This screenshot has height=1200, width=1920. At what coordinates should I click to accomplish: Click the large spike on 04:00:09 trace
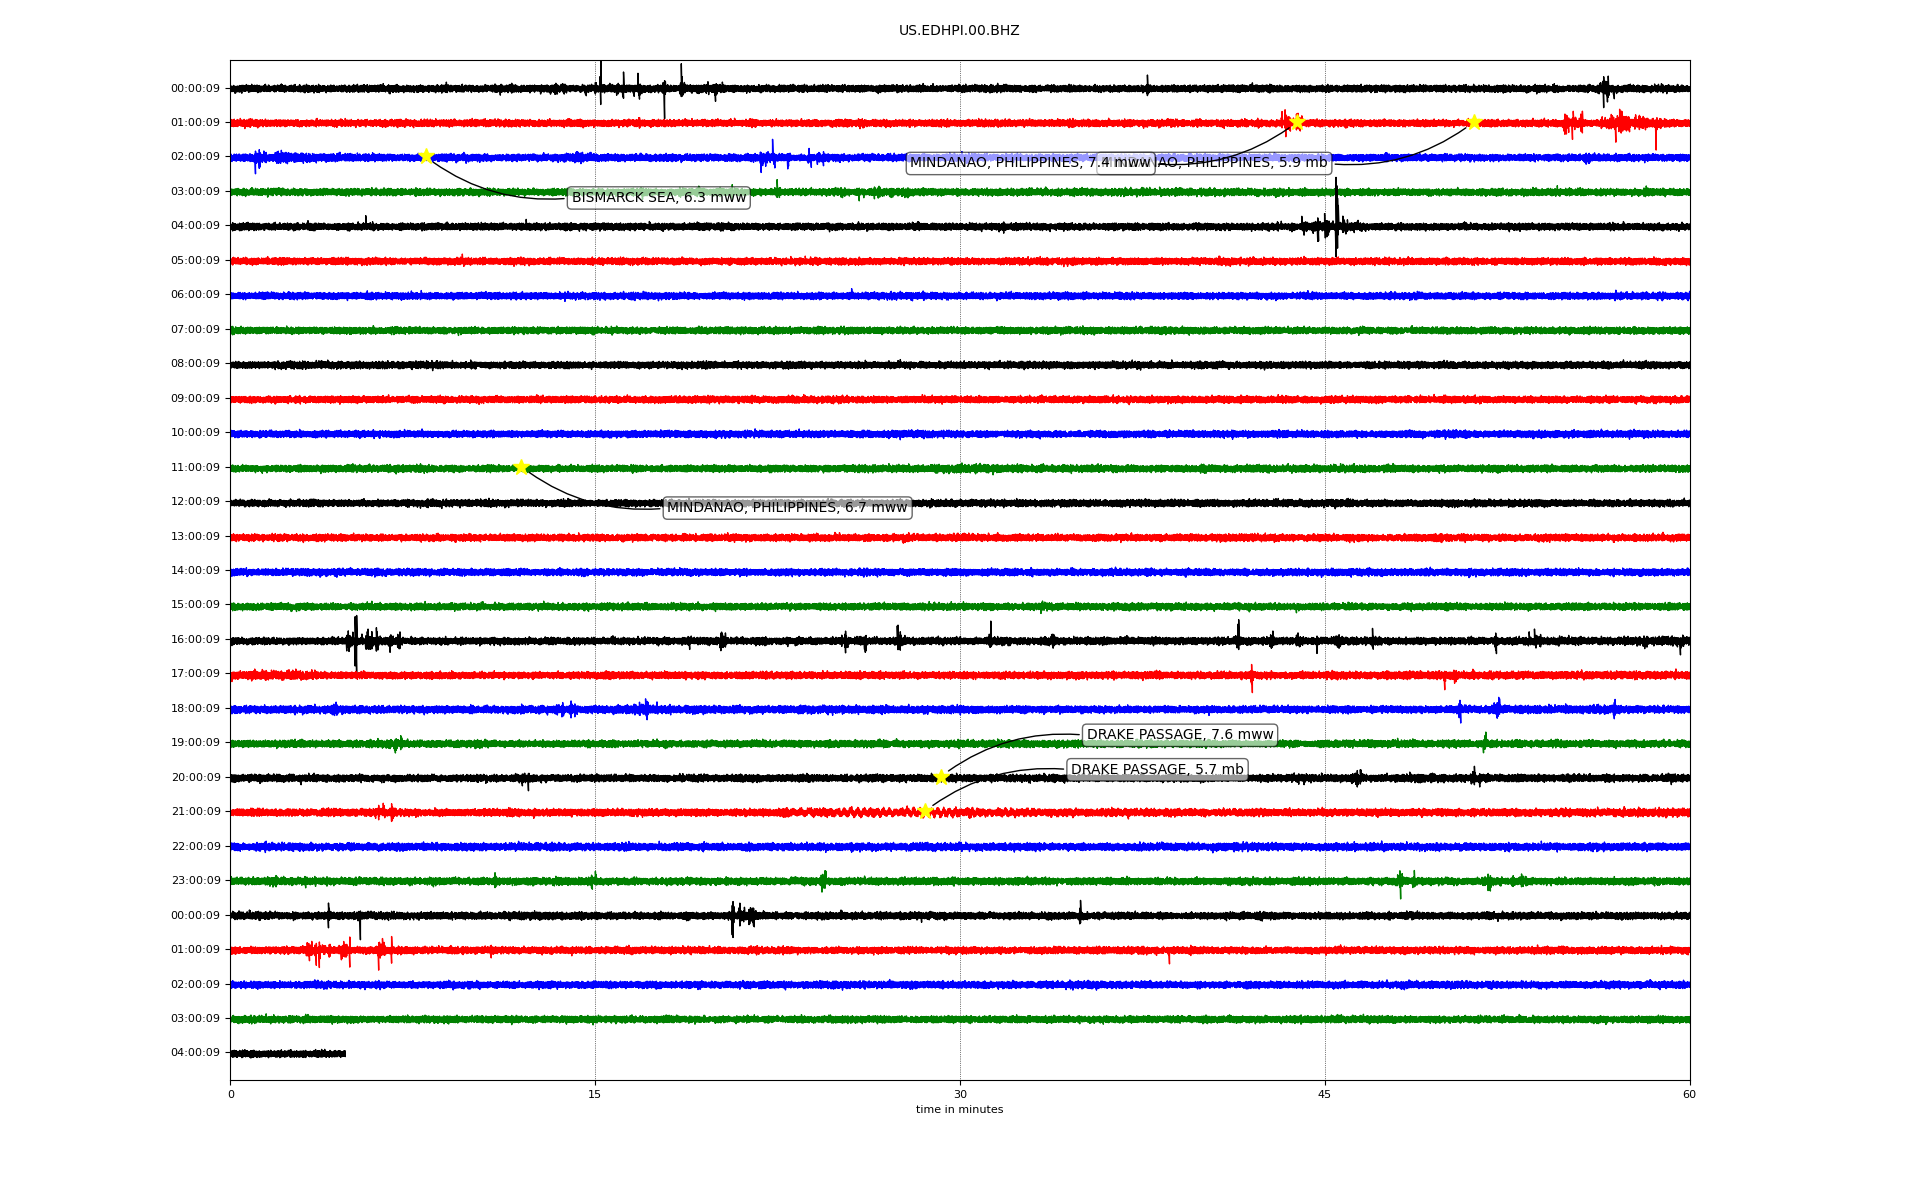1336,220
